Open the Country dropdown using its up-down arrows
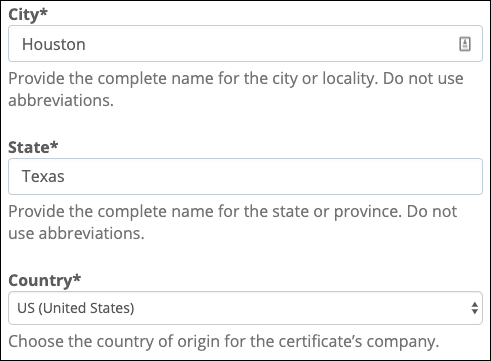 [475, 308]
